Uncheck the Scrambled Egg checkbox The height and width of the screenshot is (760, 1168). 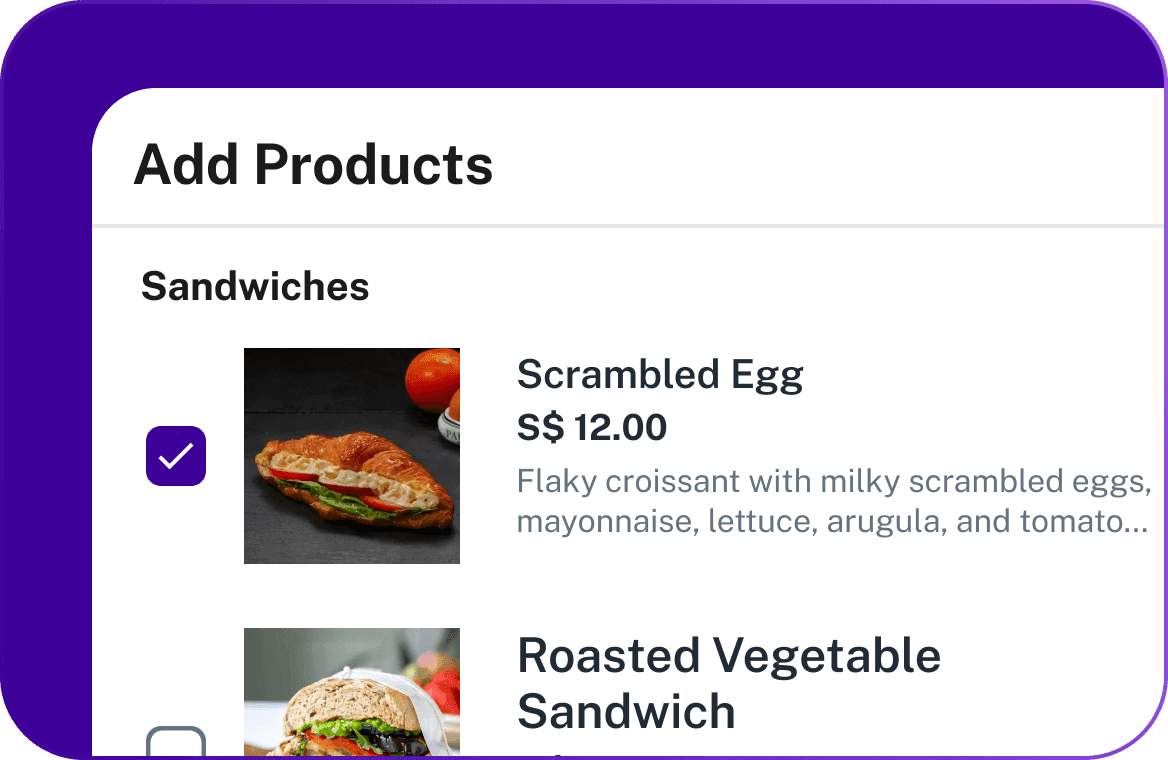tap(176, 456)
